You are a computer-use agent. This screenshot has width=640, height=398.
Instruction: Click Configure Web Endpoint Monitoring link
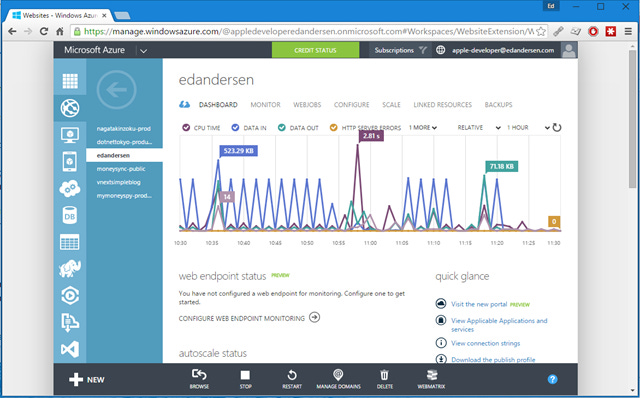[242, 318]
